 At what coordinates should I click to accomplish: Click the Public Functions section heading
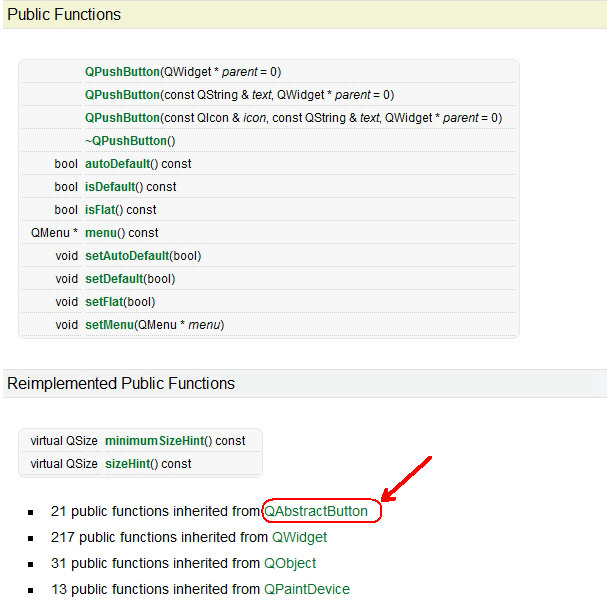64,15
